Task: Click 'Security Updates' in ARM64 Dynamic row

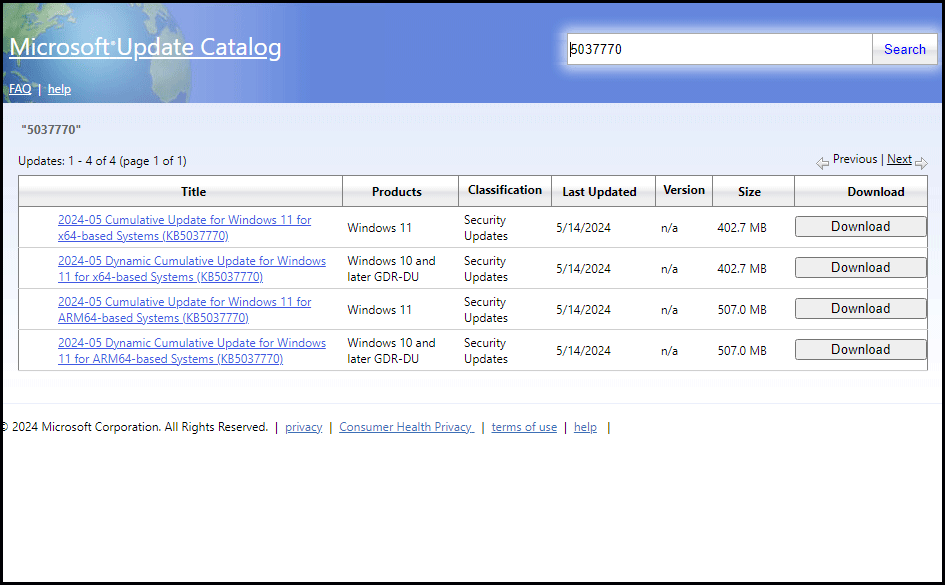Action: click(486, 351)
